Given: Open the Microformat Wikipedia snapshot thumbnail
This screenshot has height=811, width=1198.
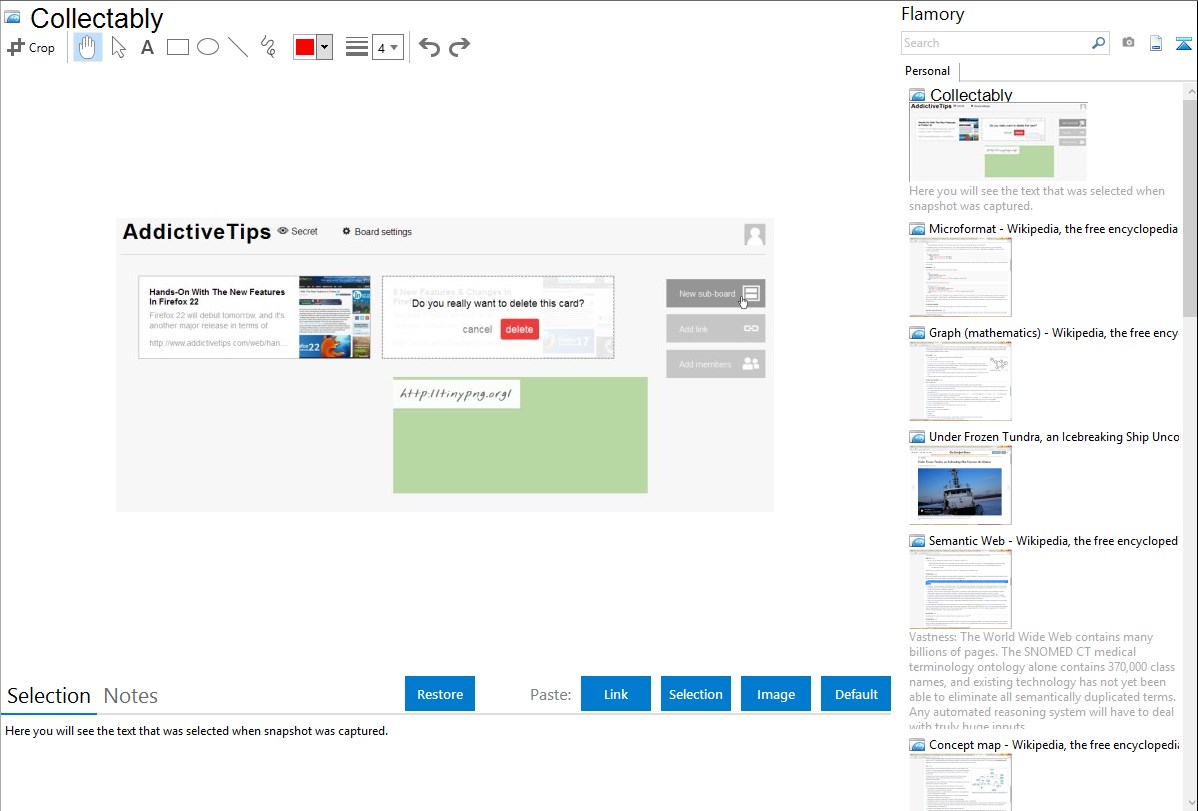Looking at the screenshot, I should click(x=960, y=277).
